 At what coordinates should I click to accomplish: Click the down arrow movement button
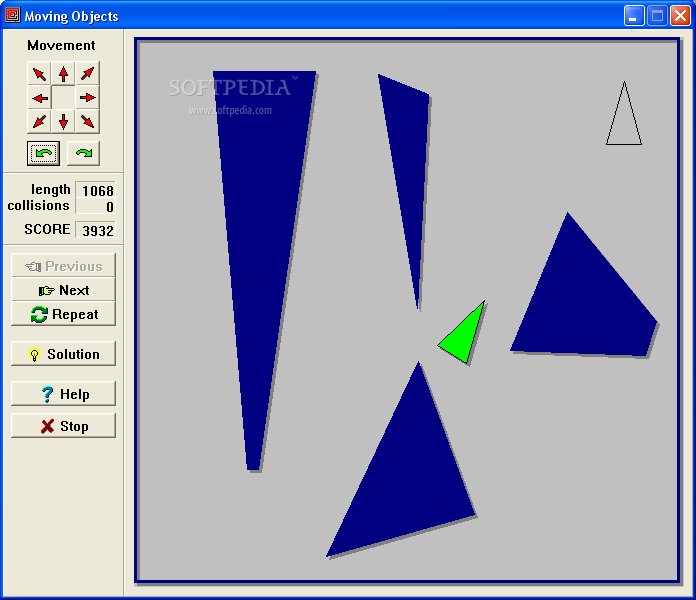click(x=63, y=121)
